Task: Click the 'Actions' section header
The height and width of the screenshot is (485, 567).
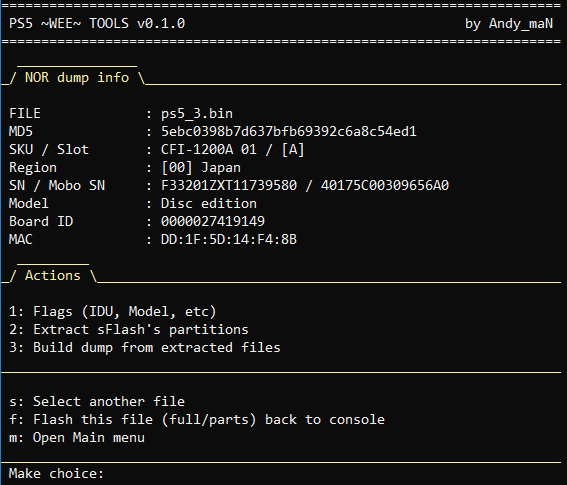Action: [x=53, y=276]
